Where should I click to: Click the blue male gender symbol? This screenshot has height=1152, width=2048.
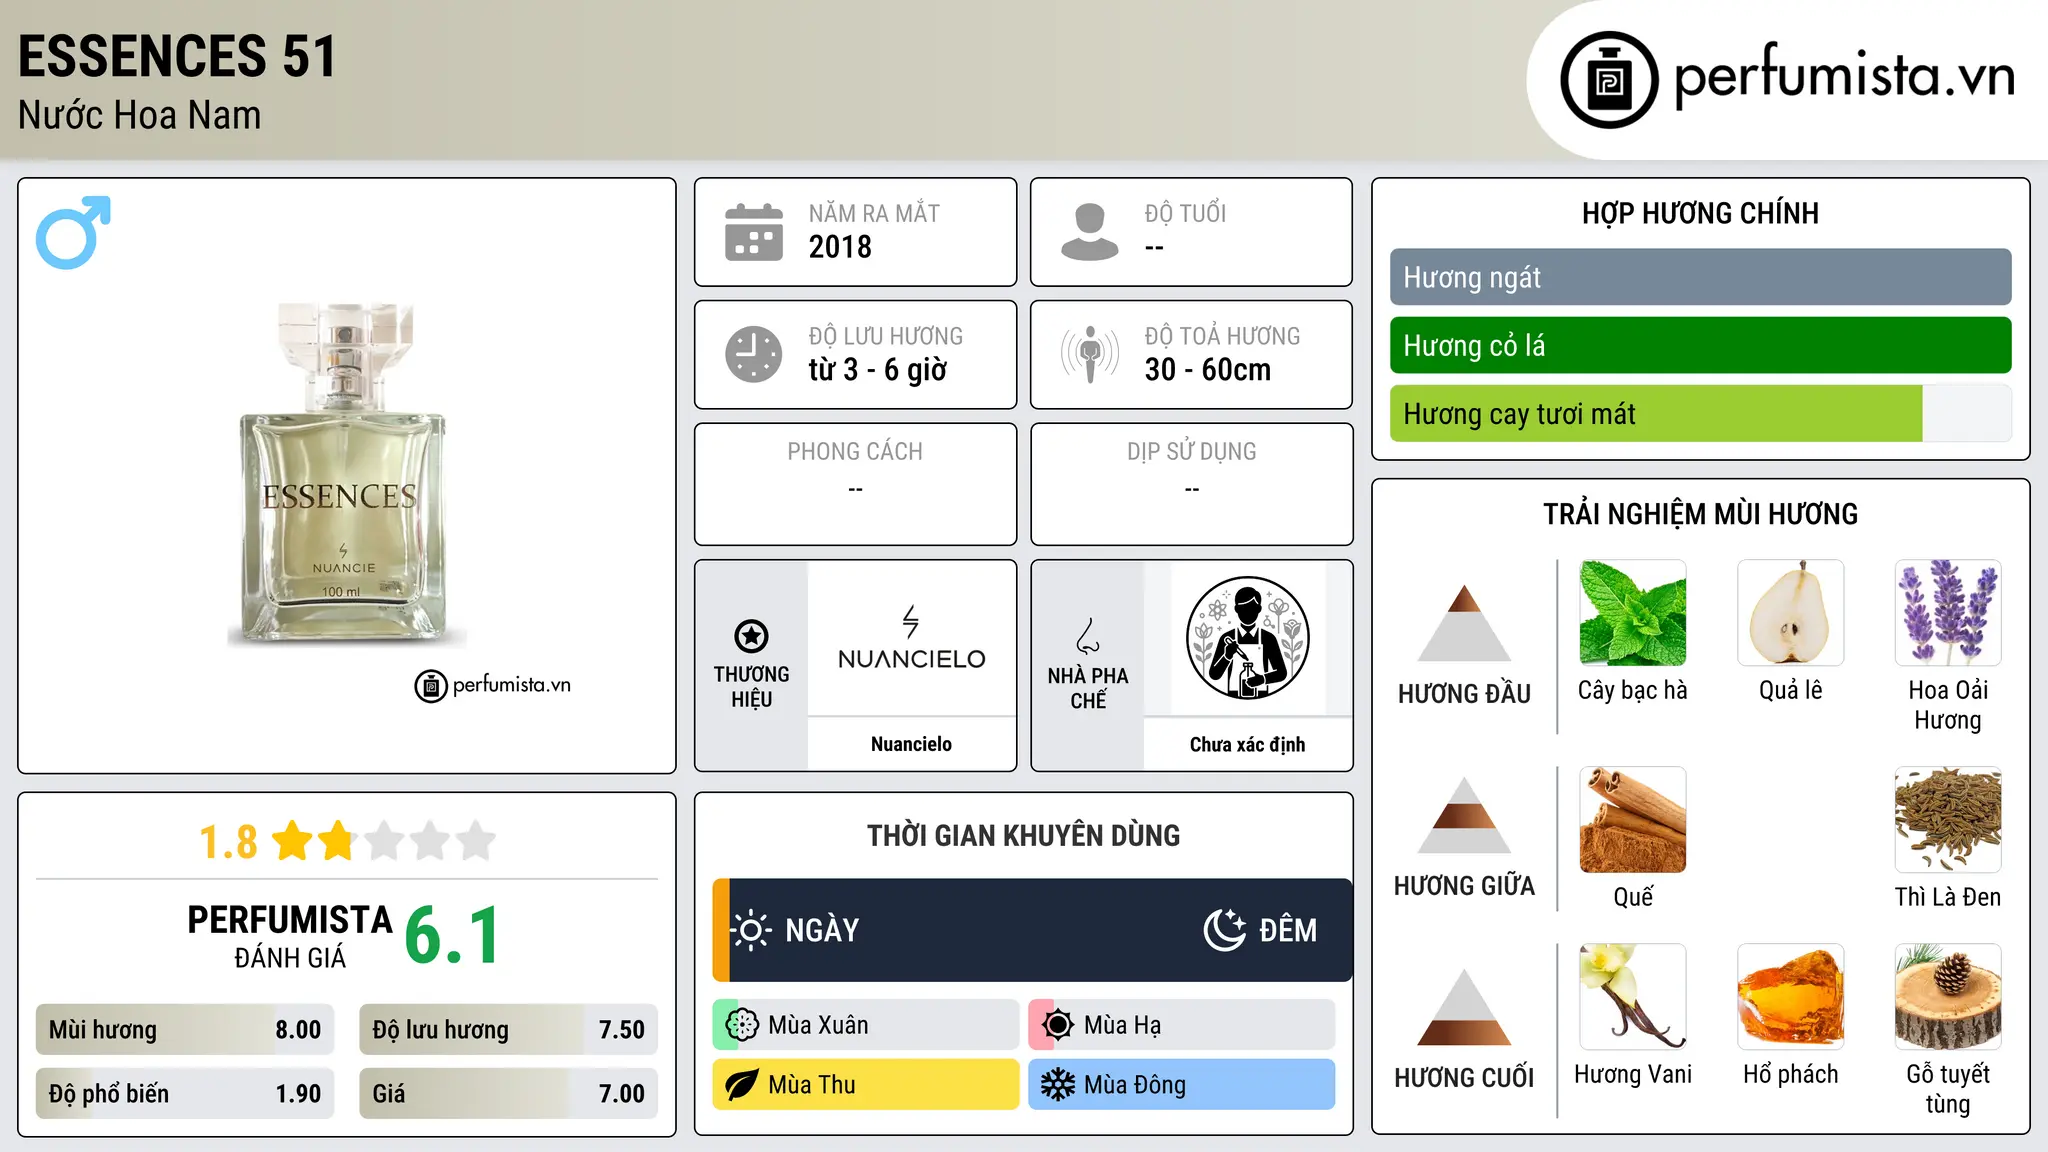click(x=73, y=232)
